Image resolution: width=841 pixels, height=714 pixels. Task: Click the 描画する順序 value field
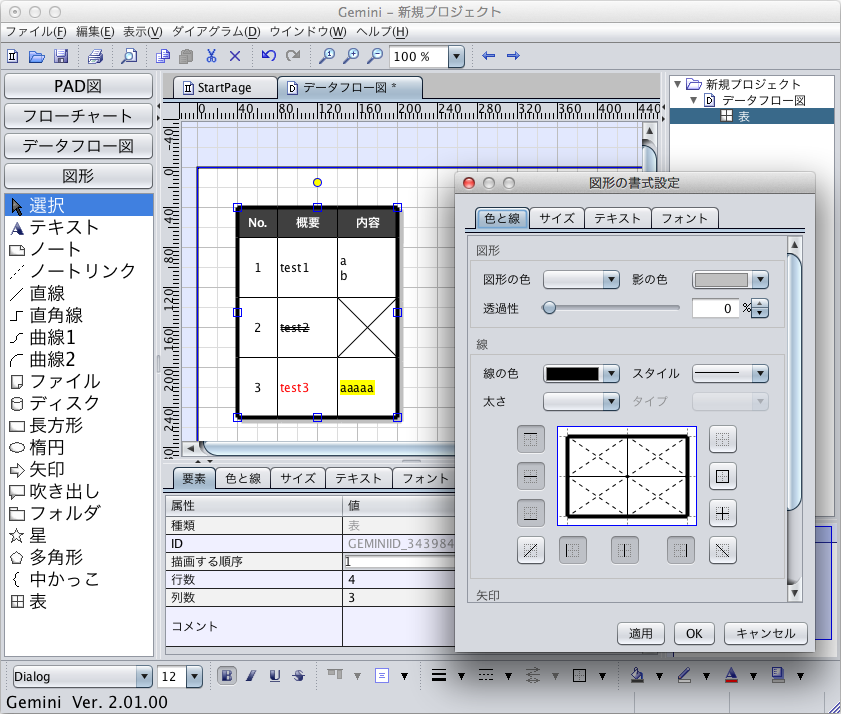click(x=399, y=562)
